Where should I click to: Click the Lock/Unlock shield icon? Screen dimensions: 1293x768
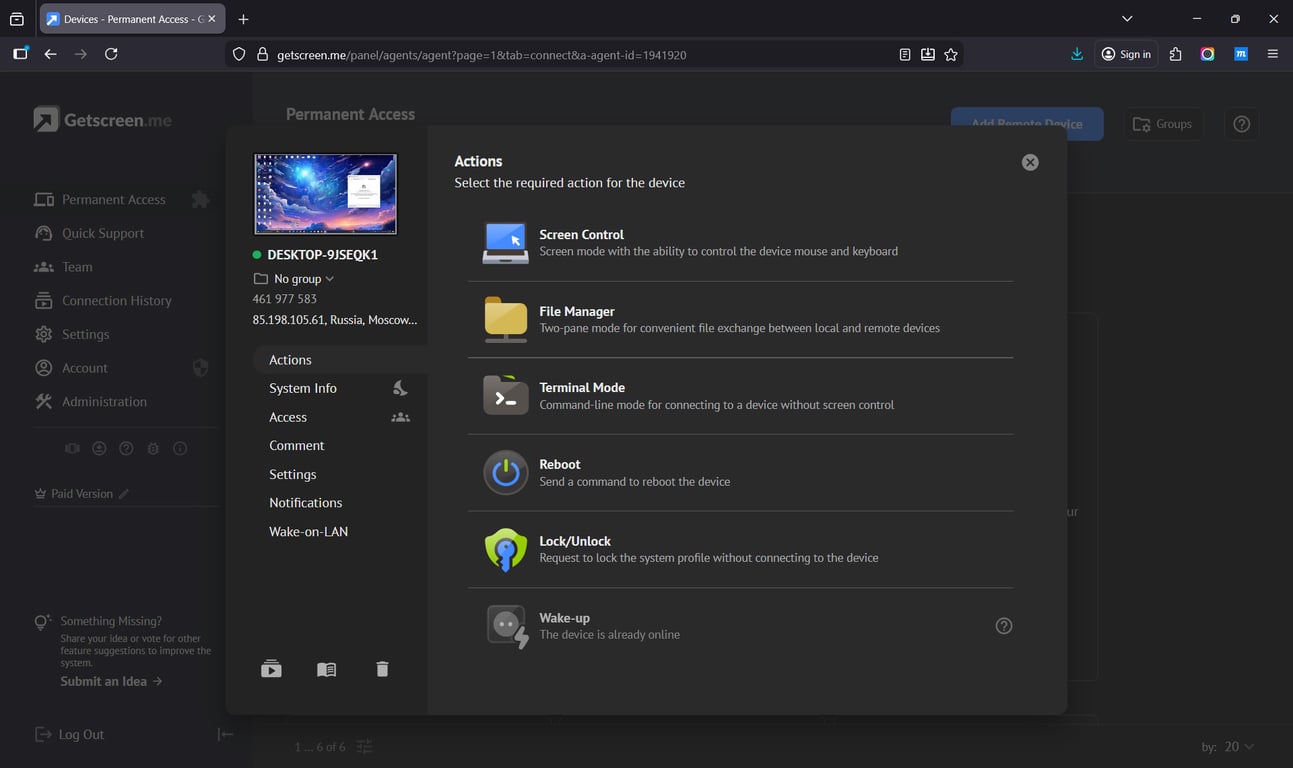[506, 549]
